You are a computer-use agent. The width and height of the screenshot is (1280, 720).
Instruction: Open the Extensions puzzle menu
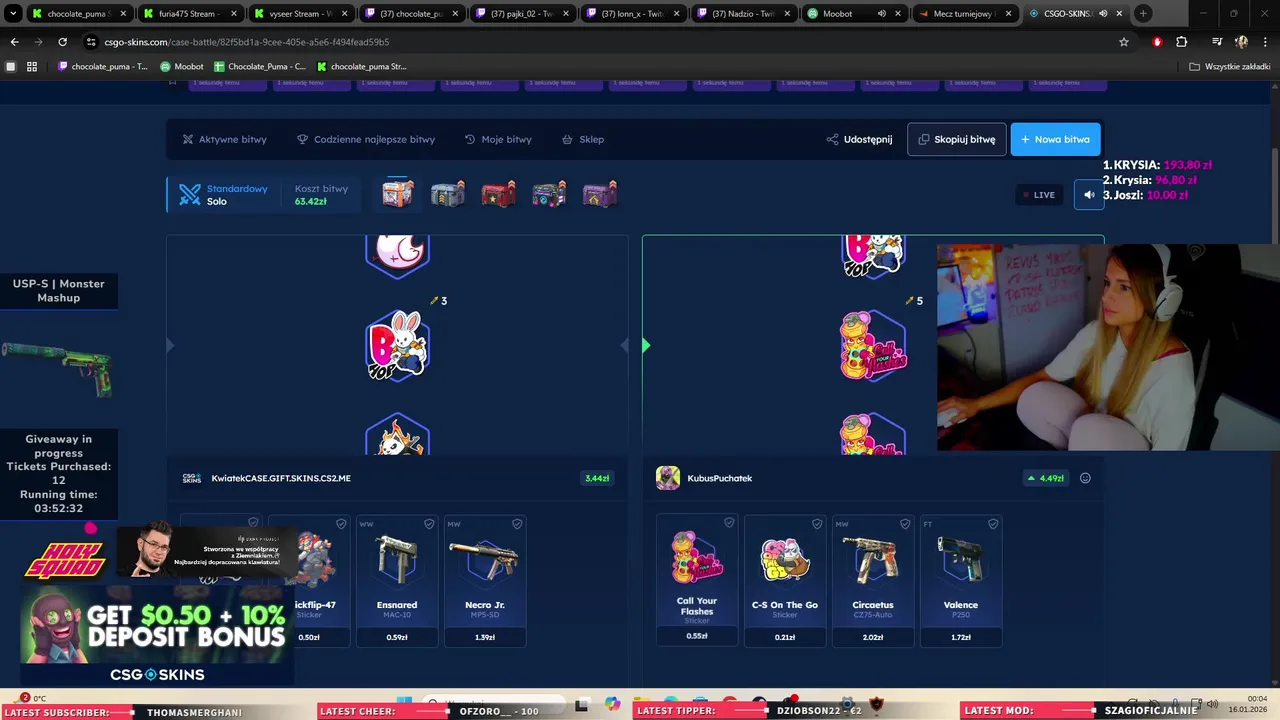coord(1182,42)
